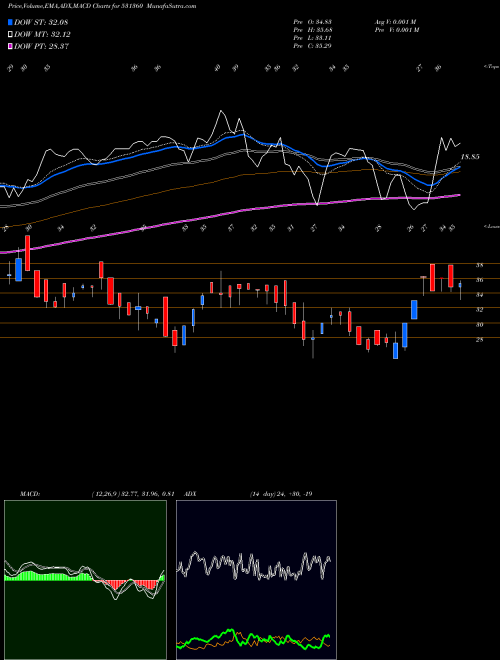Screen dimensions: 500x660
Task: Click the ADX '(14 day) 24, +30, -19' values
Action: (281, 494)
